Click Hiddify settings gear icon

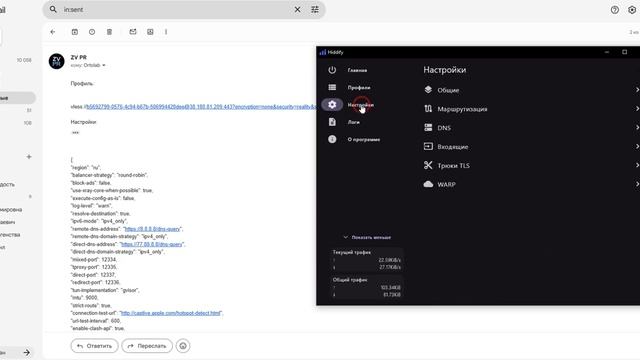pyautogui.click(x=332, y=104)
